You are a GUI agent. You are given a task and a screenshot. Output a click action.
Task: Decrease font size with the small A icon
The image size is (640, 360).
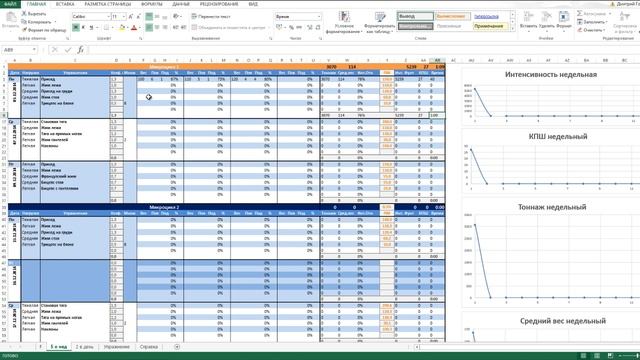tap(138, 17)
